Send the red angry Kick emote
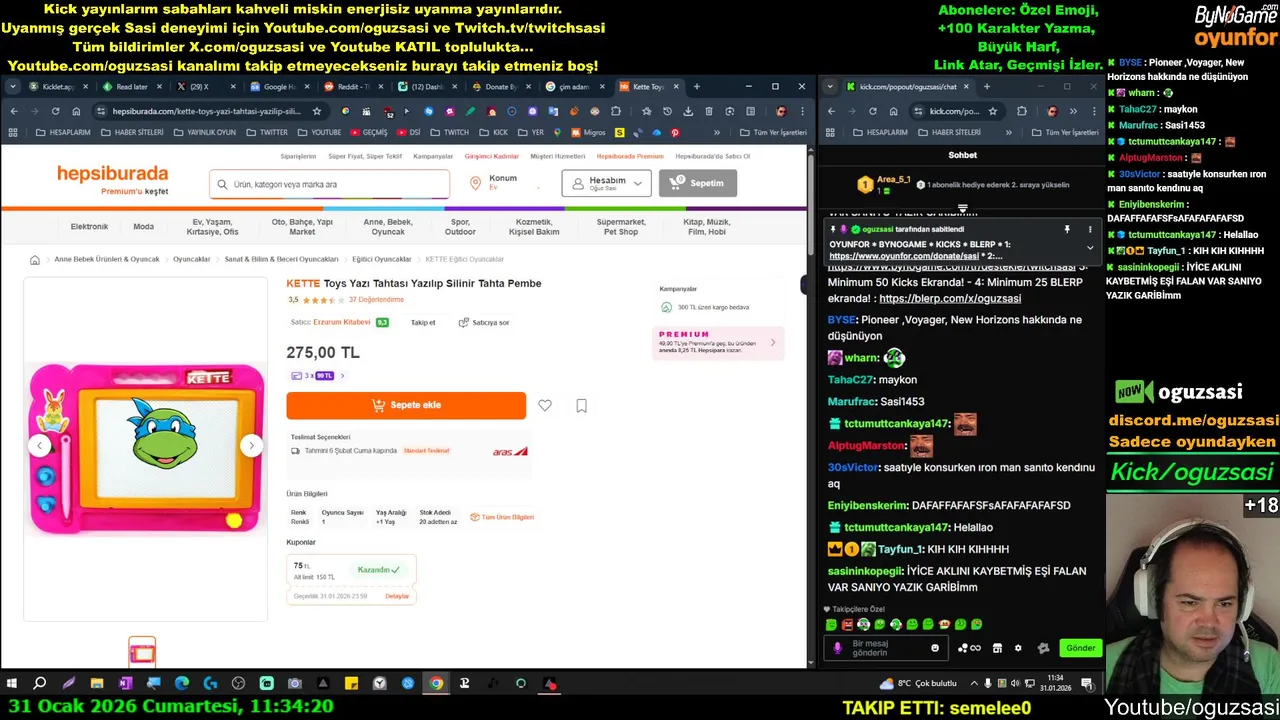Image resolution: width=1280 pixels, height=720 pixels. (x=847, y=624)
